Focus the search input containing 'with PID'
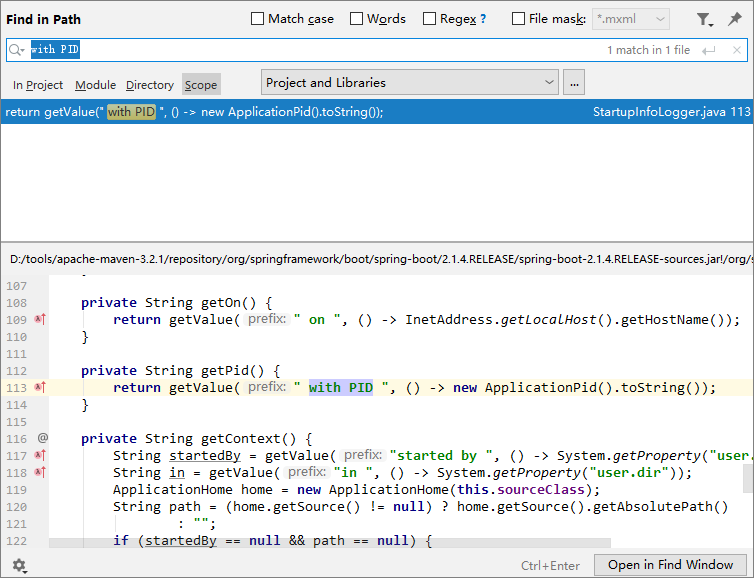Image resolution: width=754 pixels, height=578 pixels. [x=377, y=50]
